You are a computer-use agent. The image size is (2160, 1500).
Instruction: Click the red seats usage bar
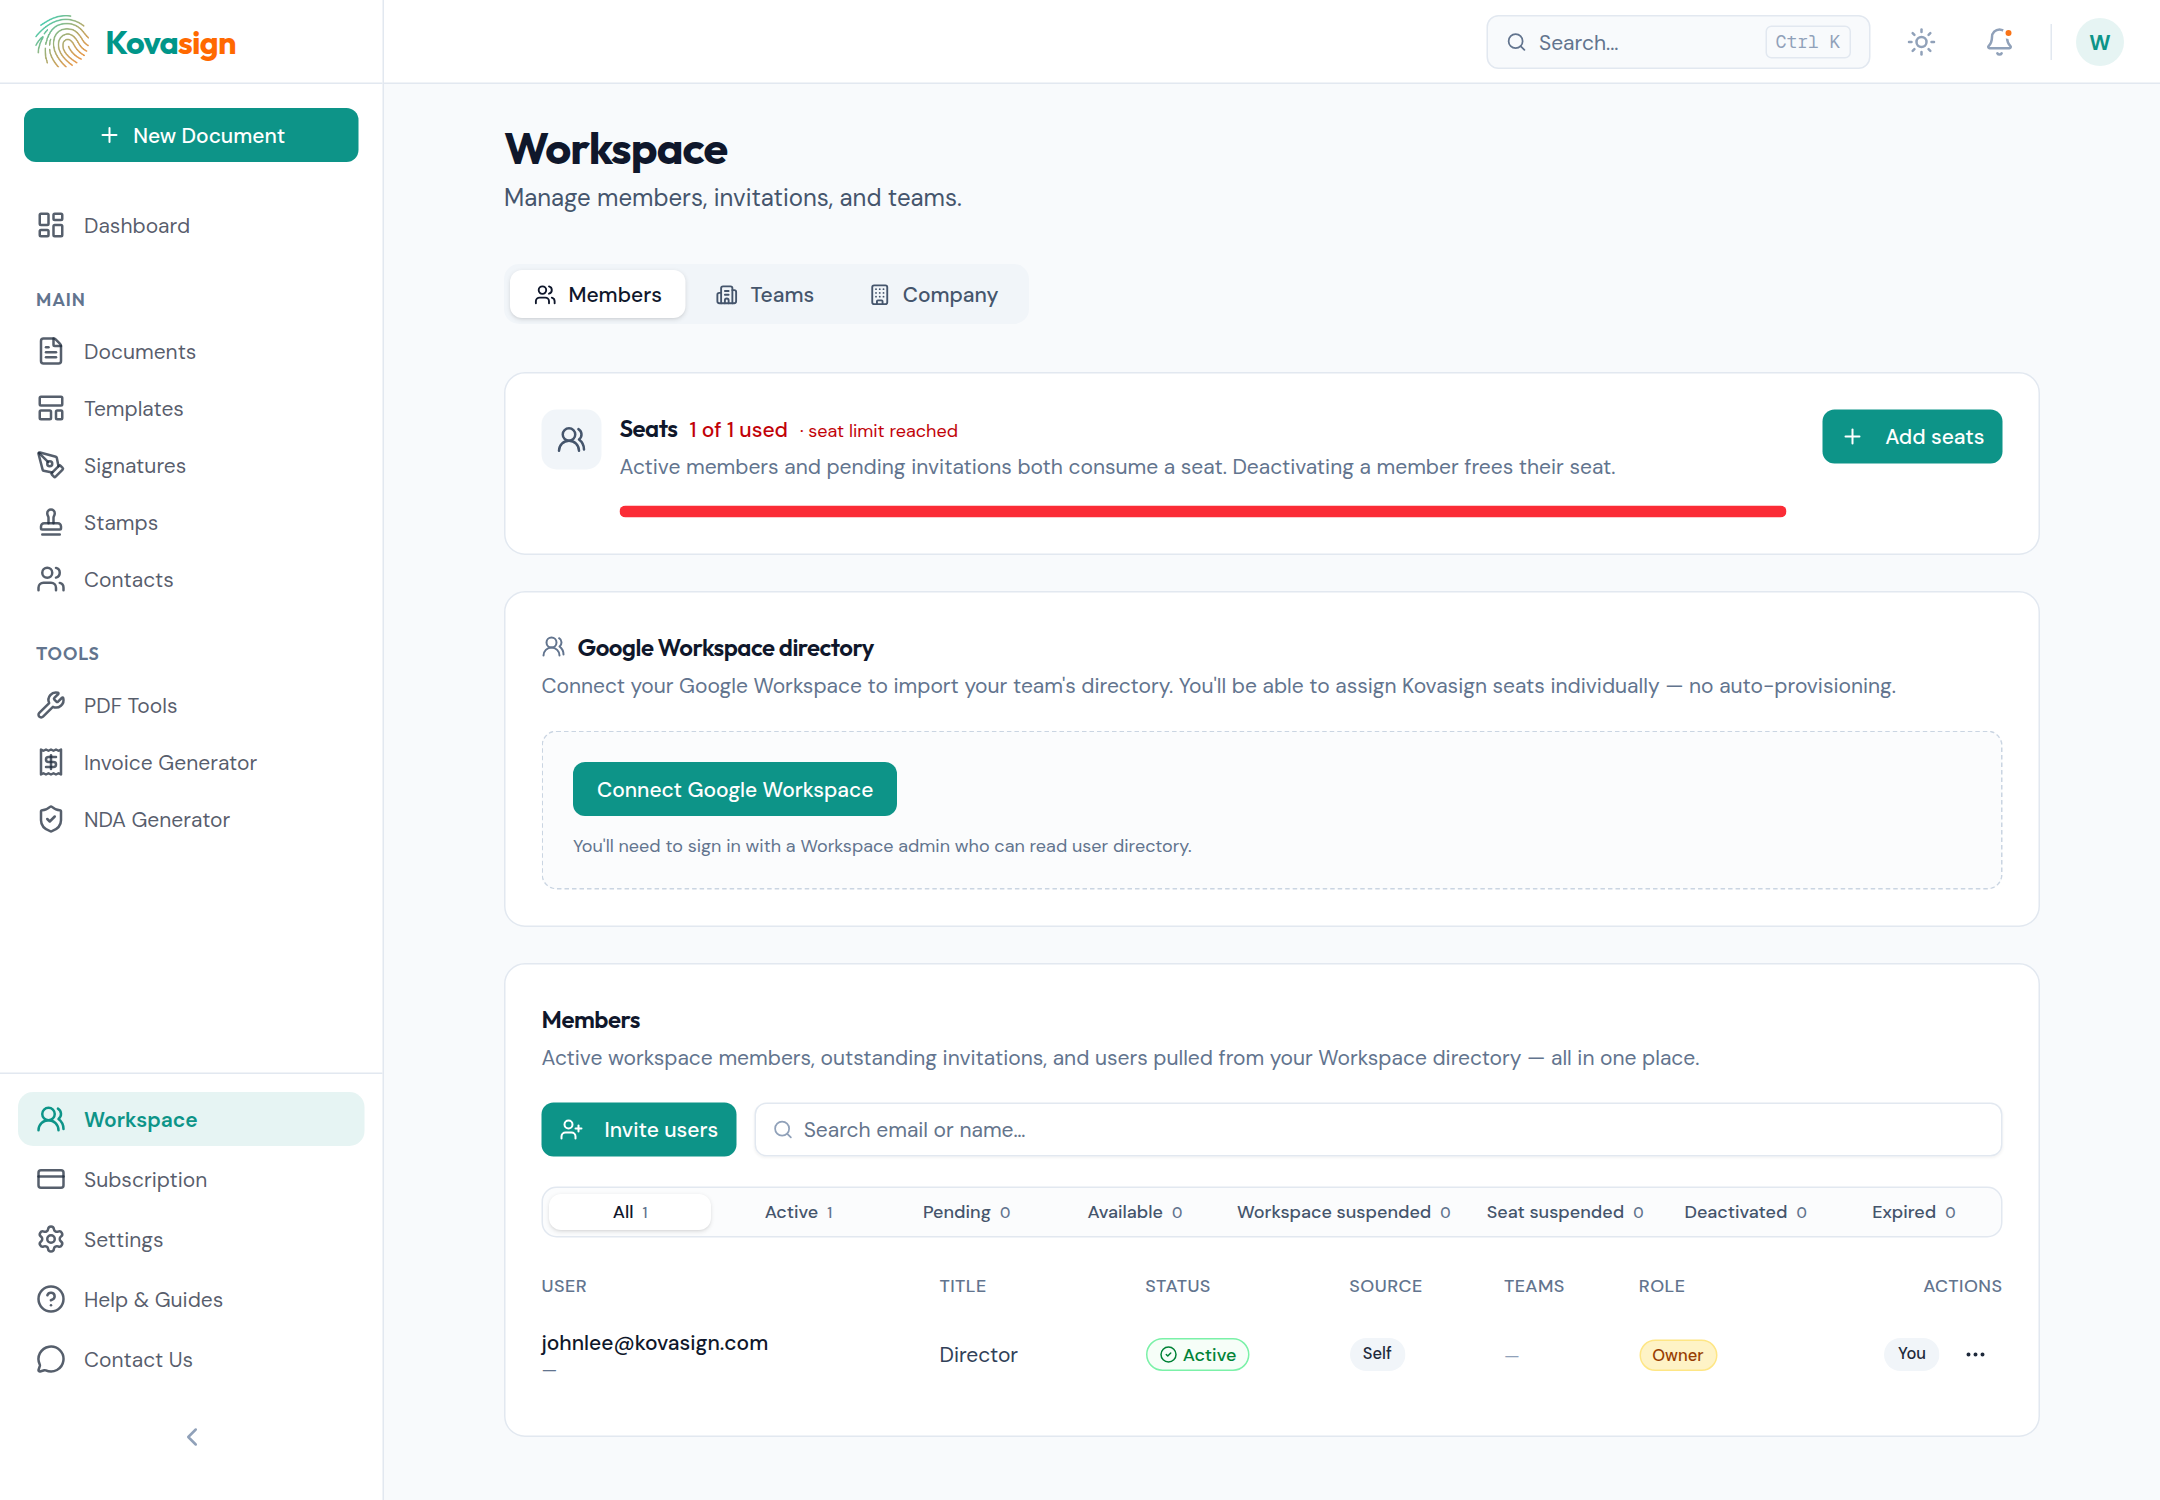click(1202, 512)
